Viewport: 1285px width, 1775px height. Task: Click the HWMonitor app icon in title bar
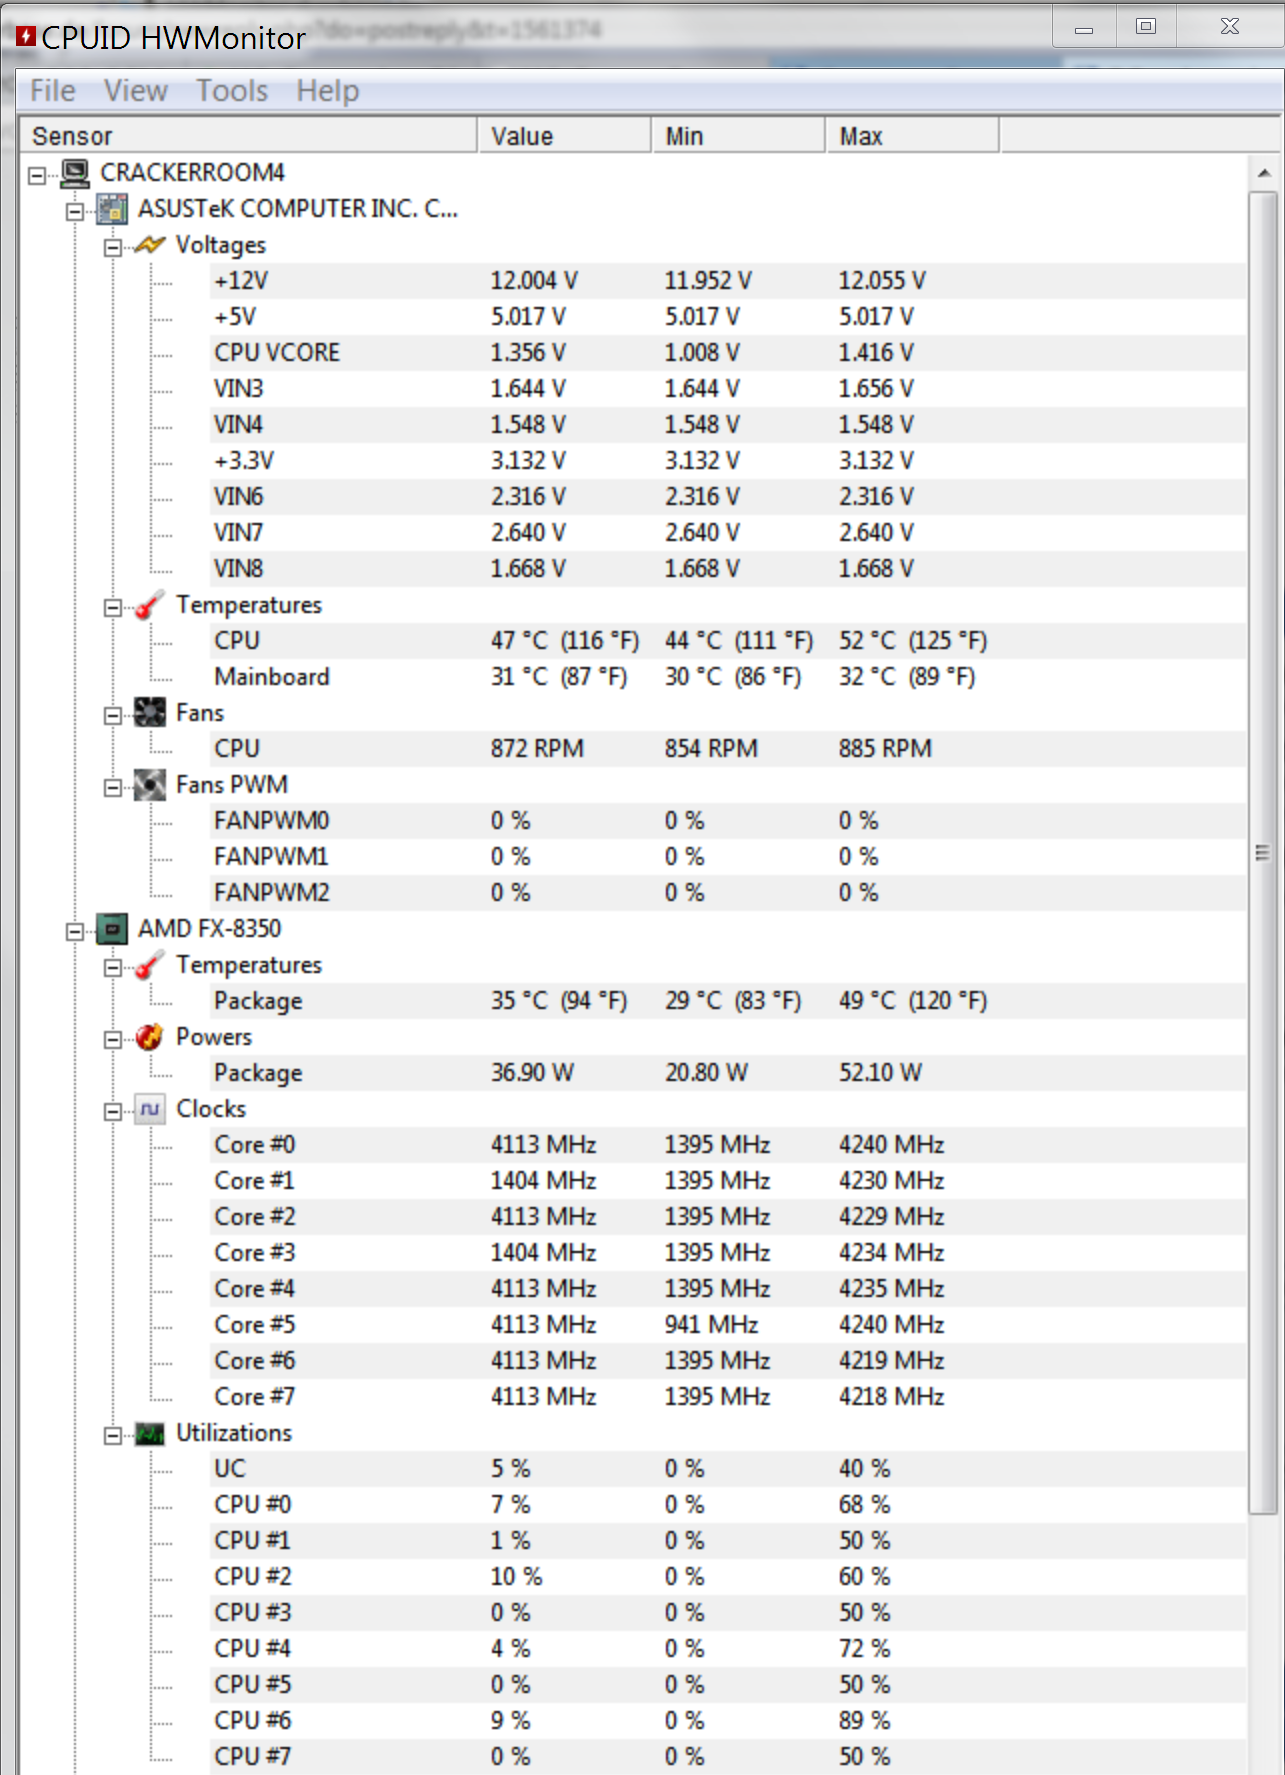25,37
